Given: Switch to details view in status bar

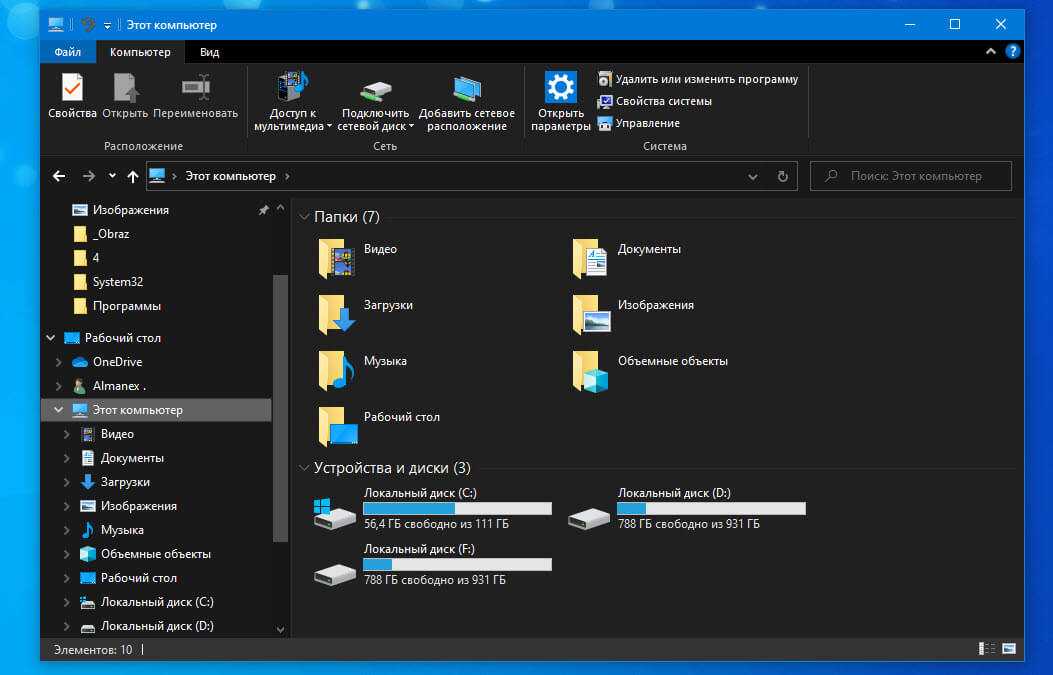Looking at the screenshot, I should coord(988,649).
